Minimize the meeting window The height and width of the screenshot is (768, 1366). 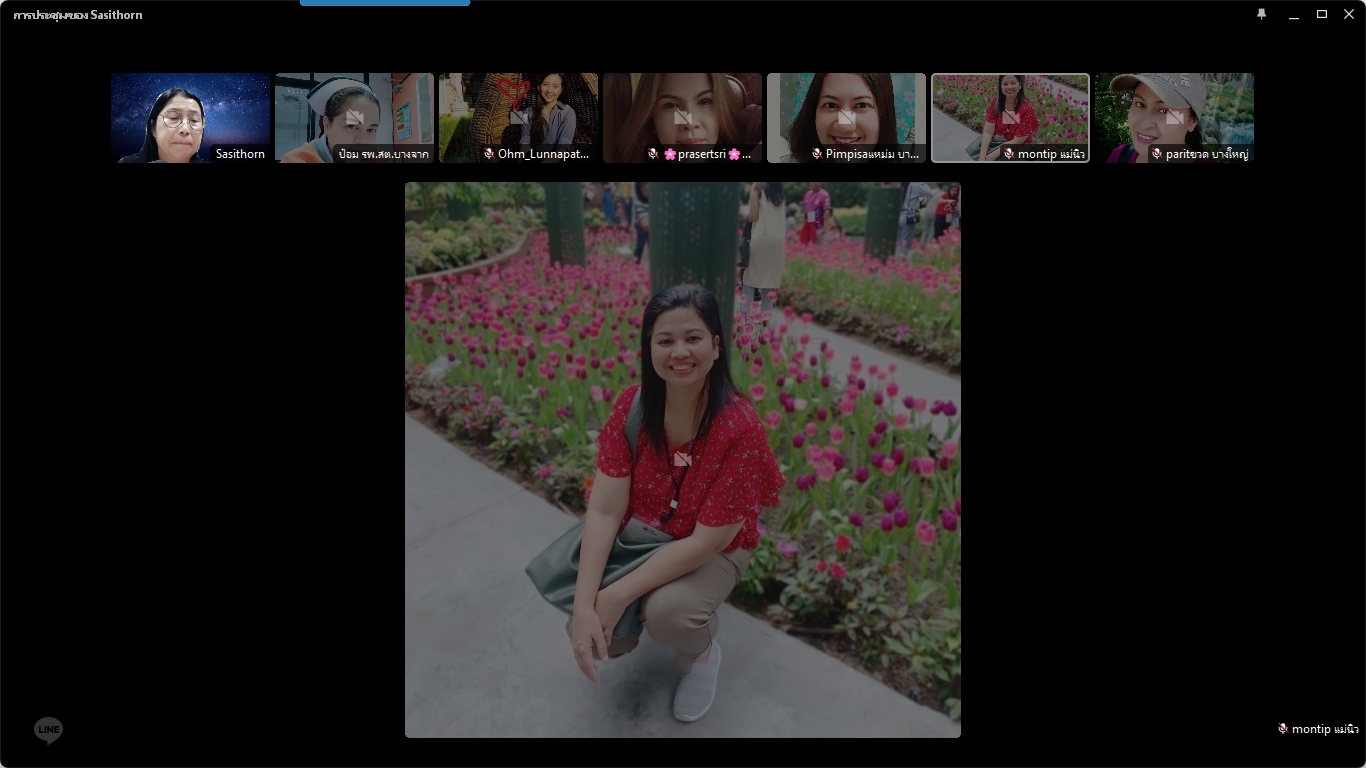pyautogui.click(x=1294, y=14)
